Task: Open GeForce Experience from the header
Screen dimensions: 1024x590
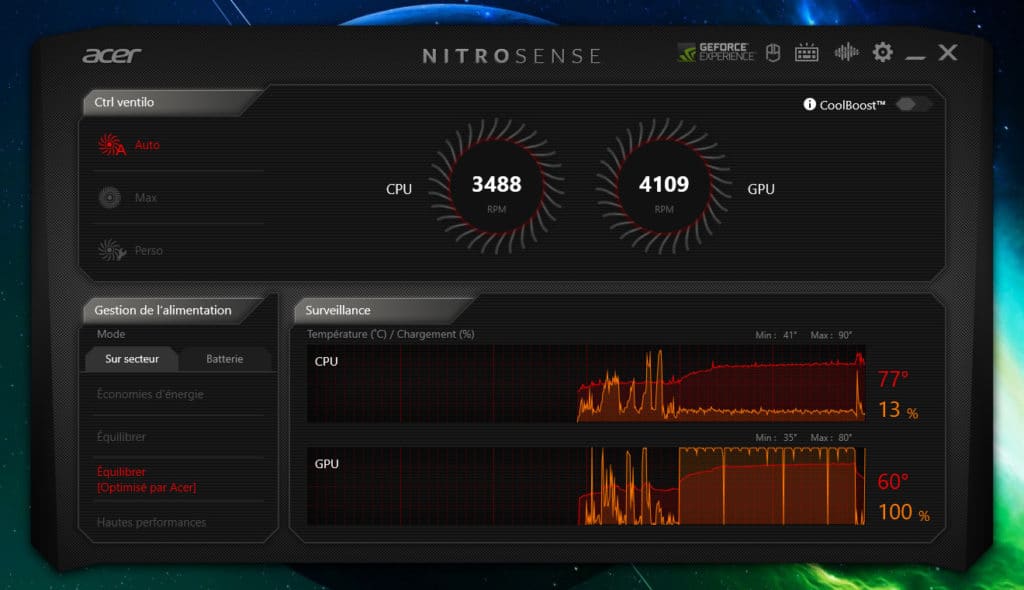Action: (716, 52)
